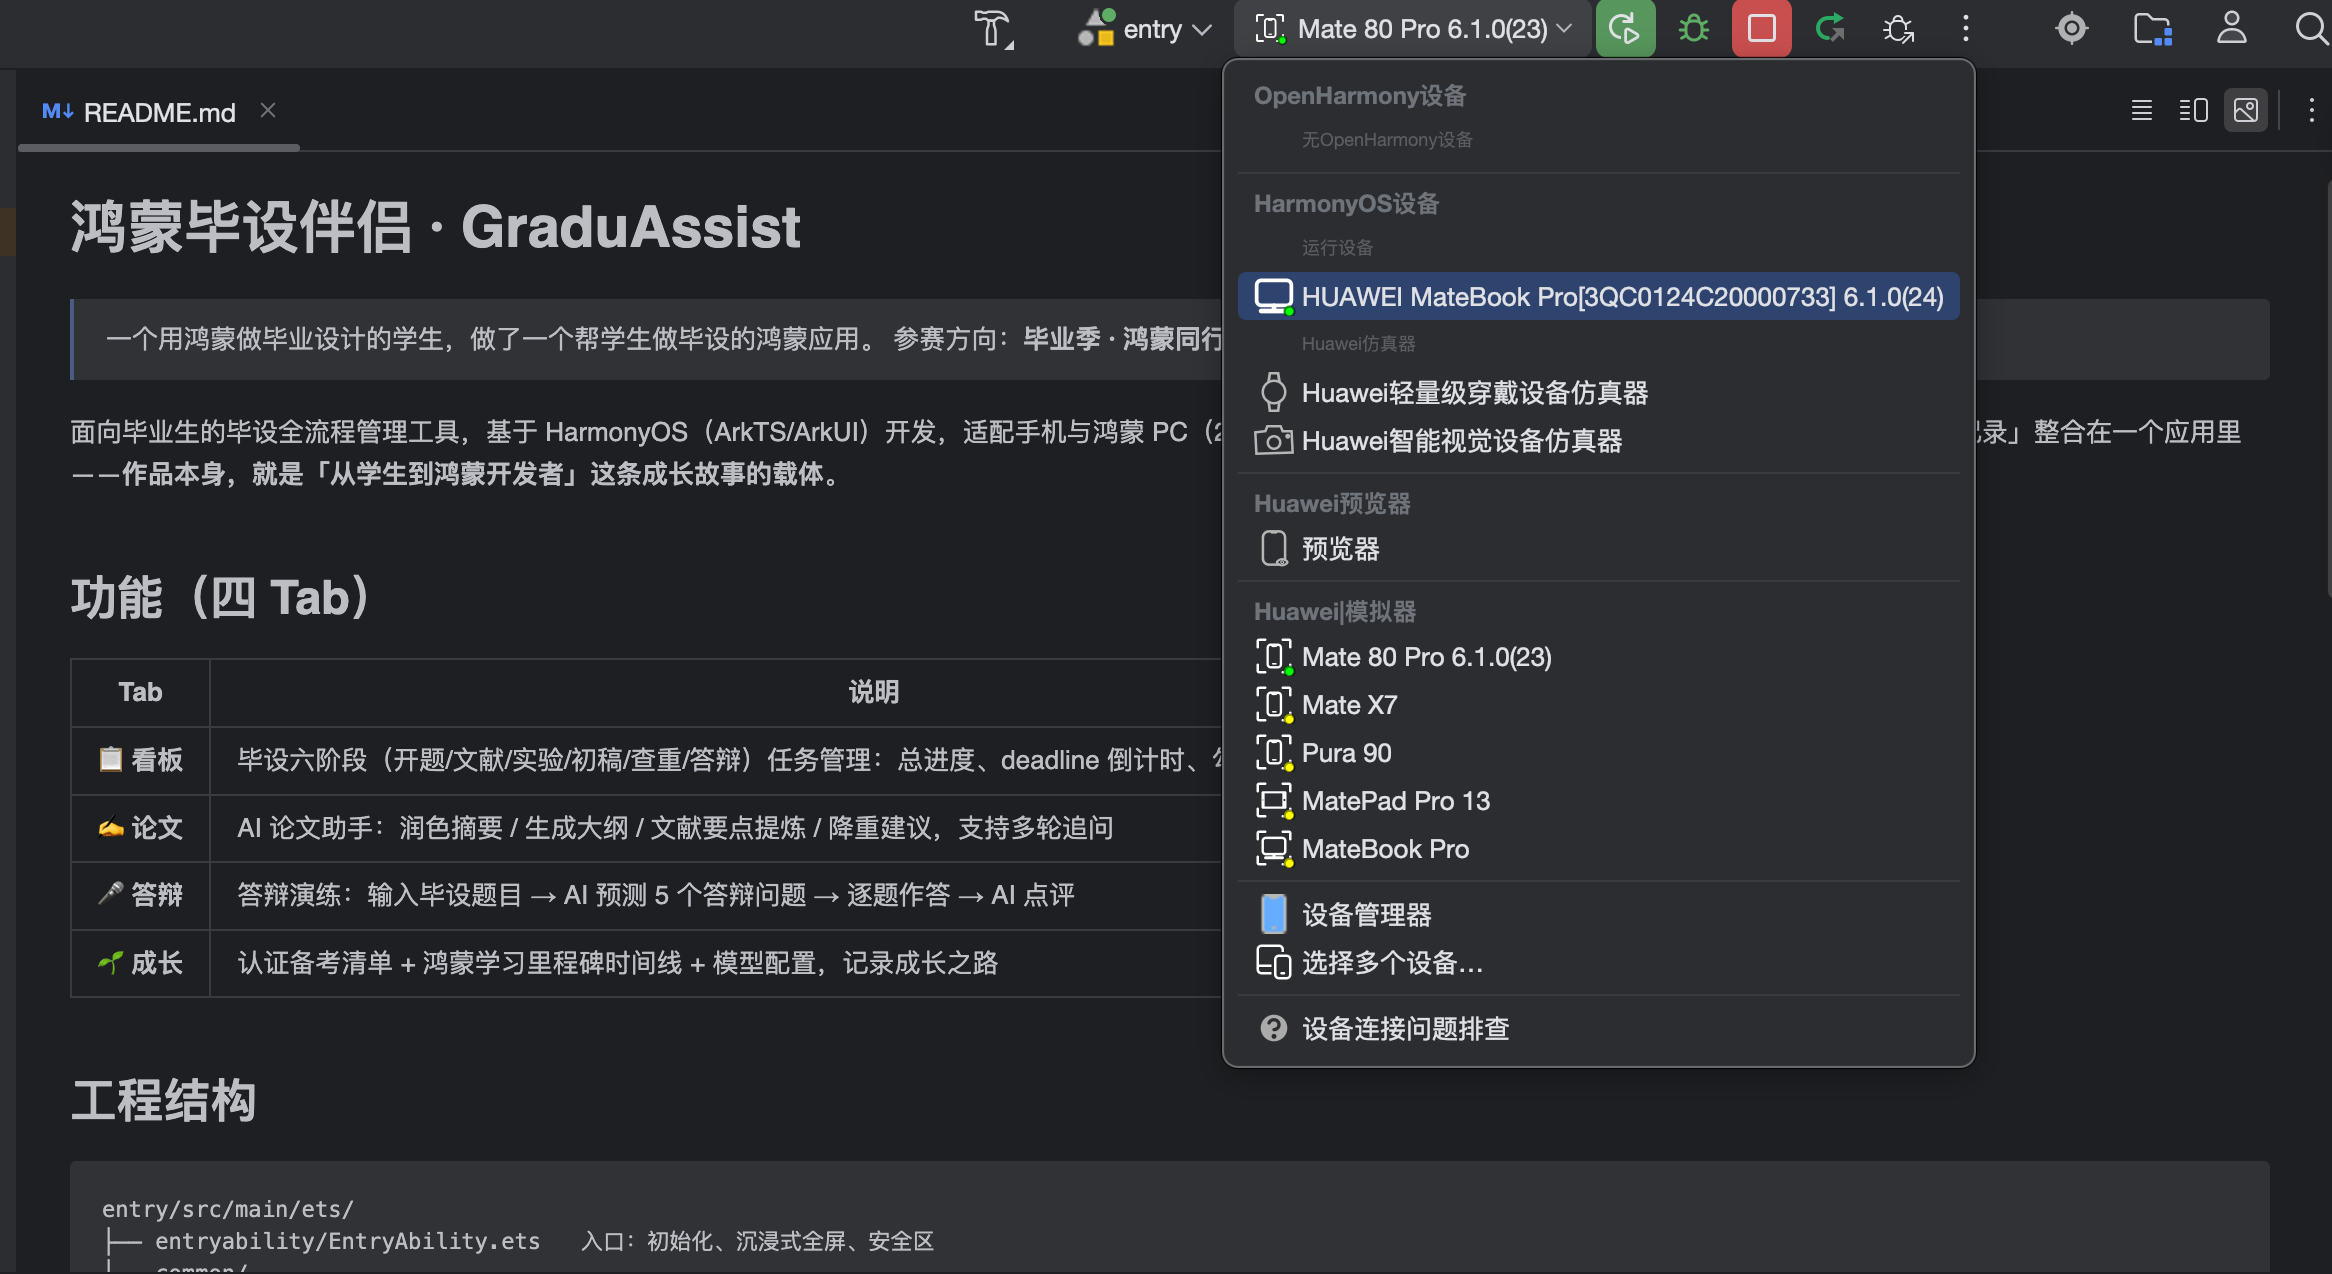Screen dimensions: 2332x1274
Task: Click the MatePad Pro 13 tablet icon
Action: (x=1273, y=801)
